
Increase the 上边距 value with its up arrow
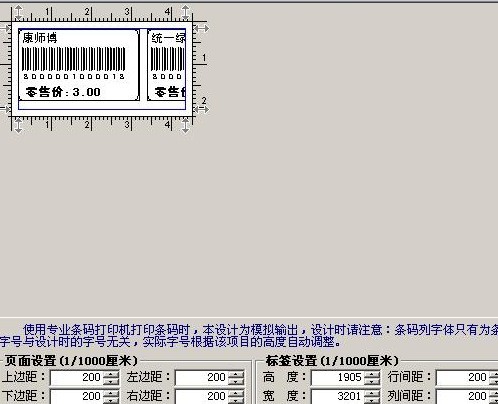pos(111,374)
